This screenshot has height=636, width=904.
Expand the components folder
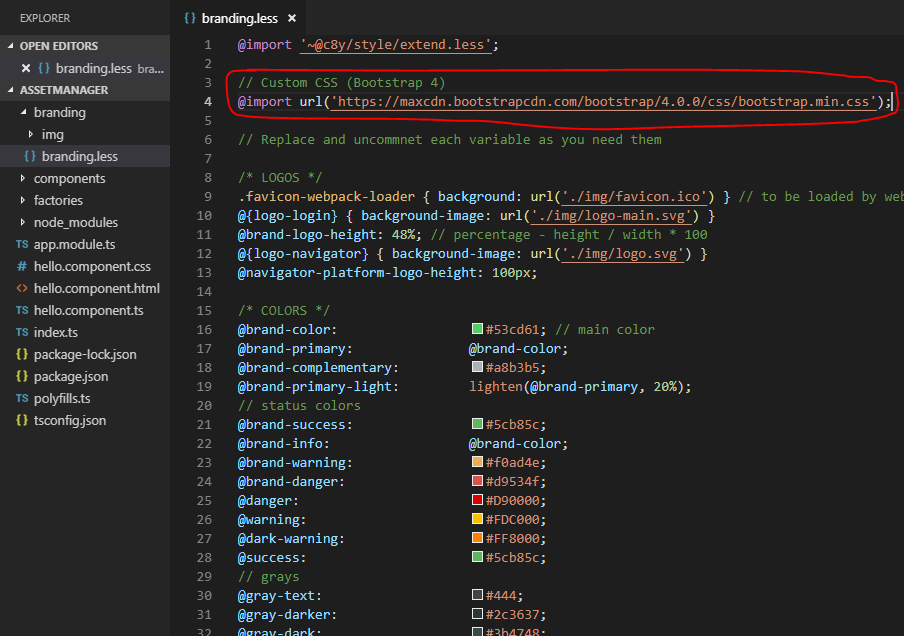point(24,179)
